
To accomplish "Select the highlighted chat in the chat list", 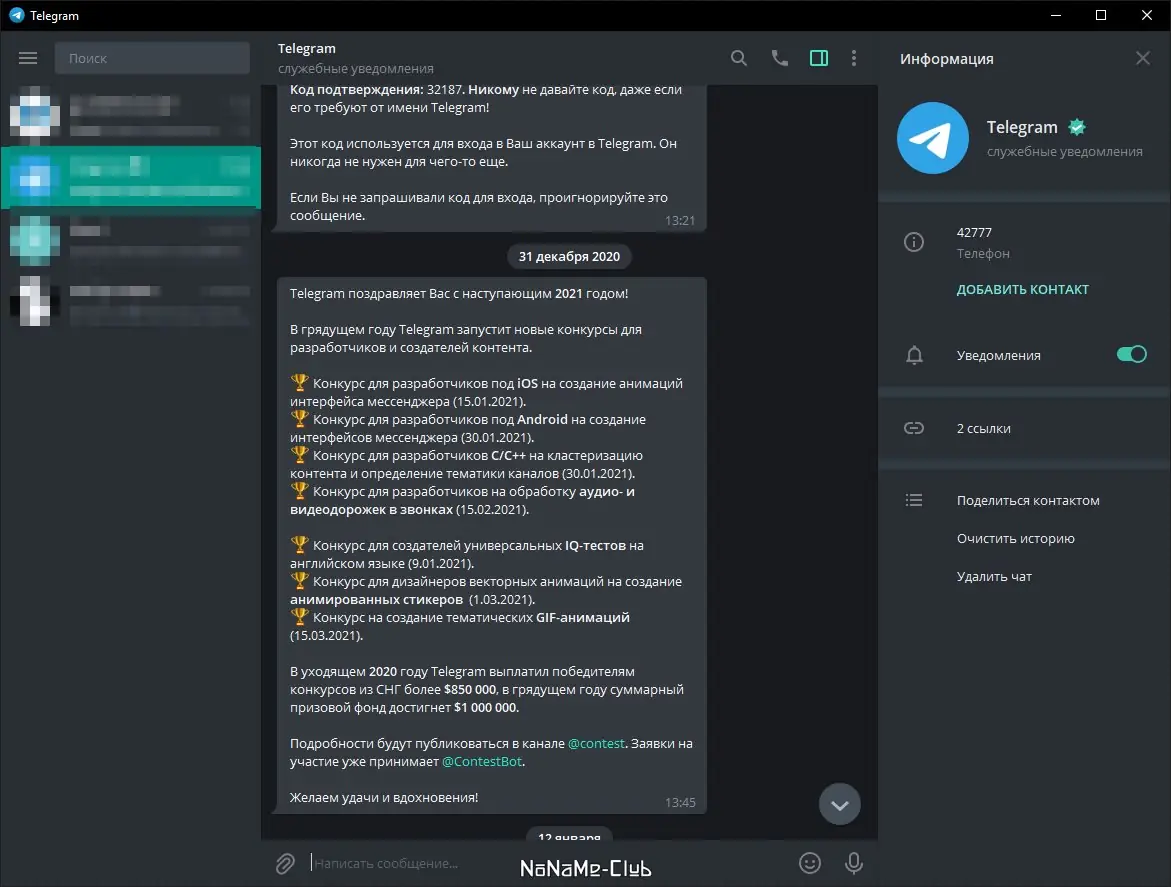I will pyautogui.click(x=131, y=178).
